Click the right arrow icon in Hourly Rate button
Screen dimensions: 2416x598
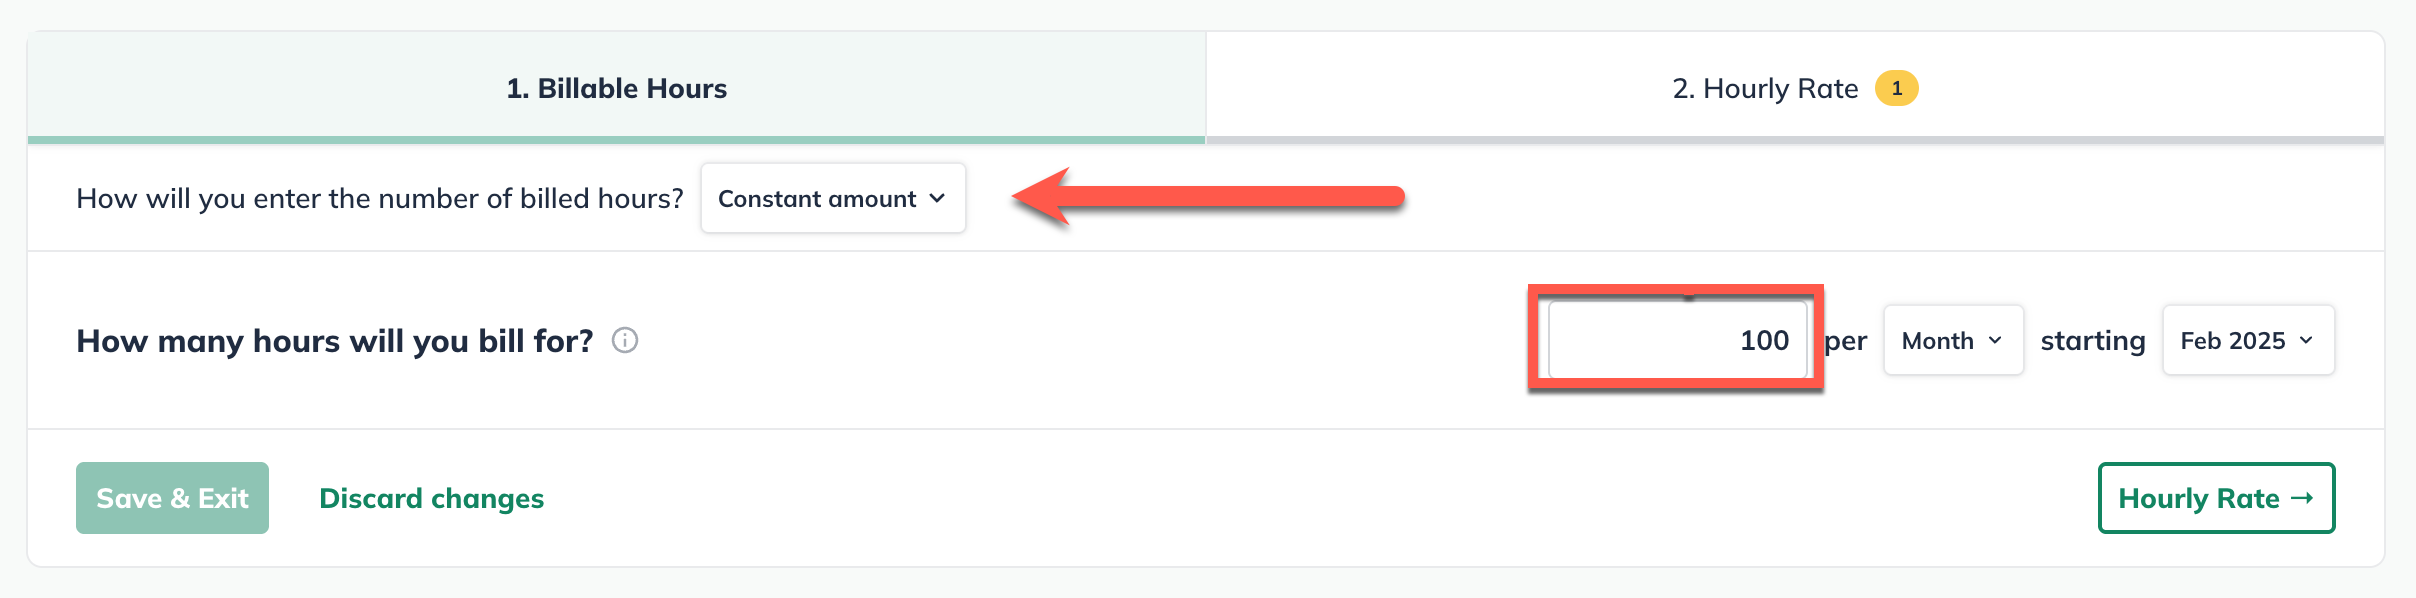2302,498
